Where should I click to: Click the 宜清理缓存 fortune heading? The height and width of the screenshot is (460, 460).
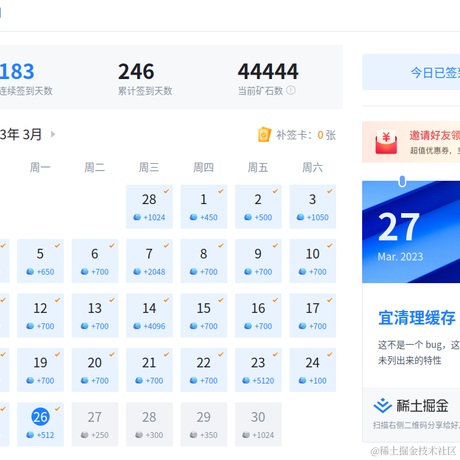click(x=417, y=318)
